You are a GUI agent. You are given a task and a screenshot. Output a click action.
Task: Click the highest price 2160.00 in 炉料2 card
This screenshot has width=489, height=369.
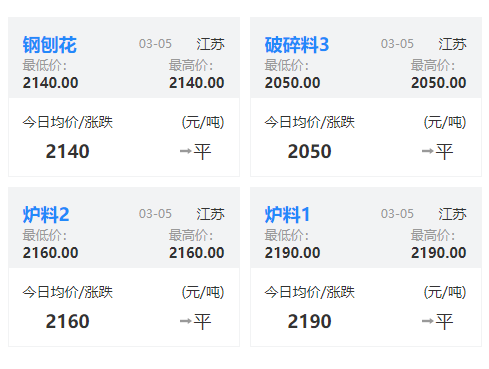click(197, 253)
